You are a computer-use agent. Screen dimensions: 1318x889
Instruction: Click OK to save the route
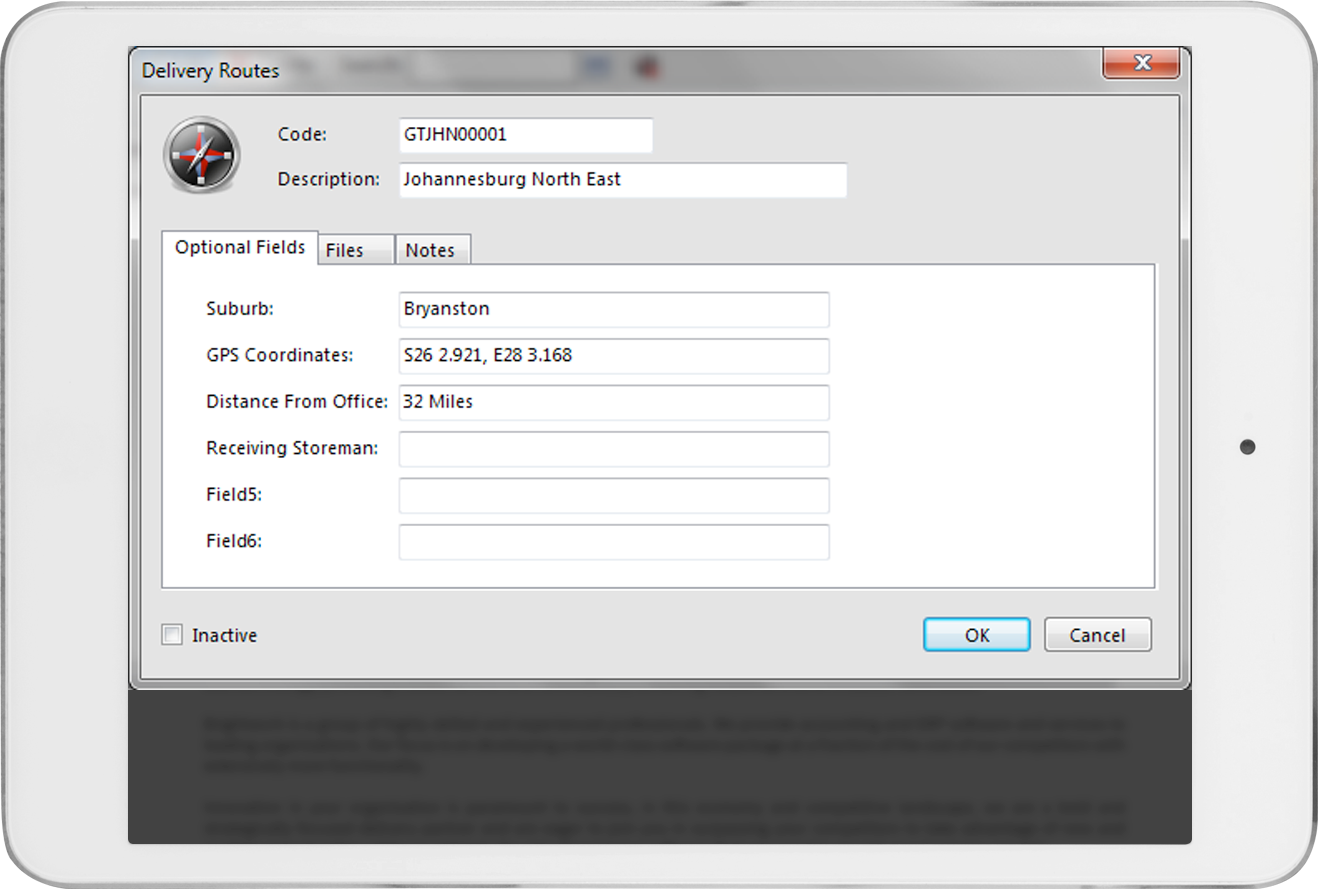[x=976, y=635]
